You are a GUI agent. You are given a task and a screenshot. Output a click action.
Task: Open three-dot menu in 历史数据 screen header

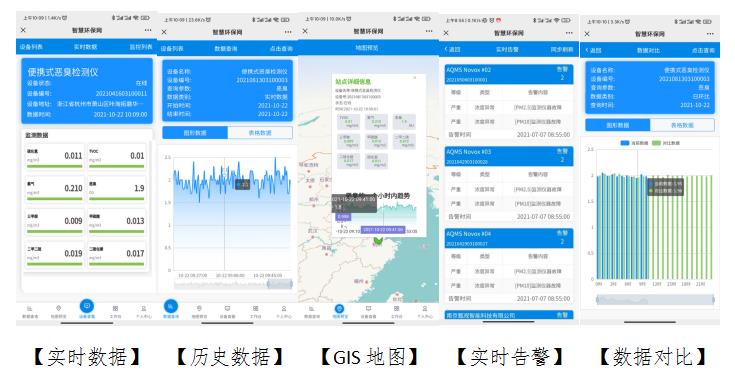tap(288, 32)
